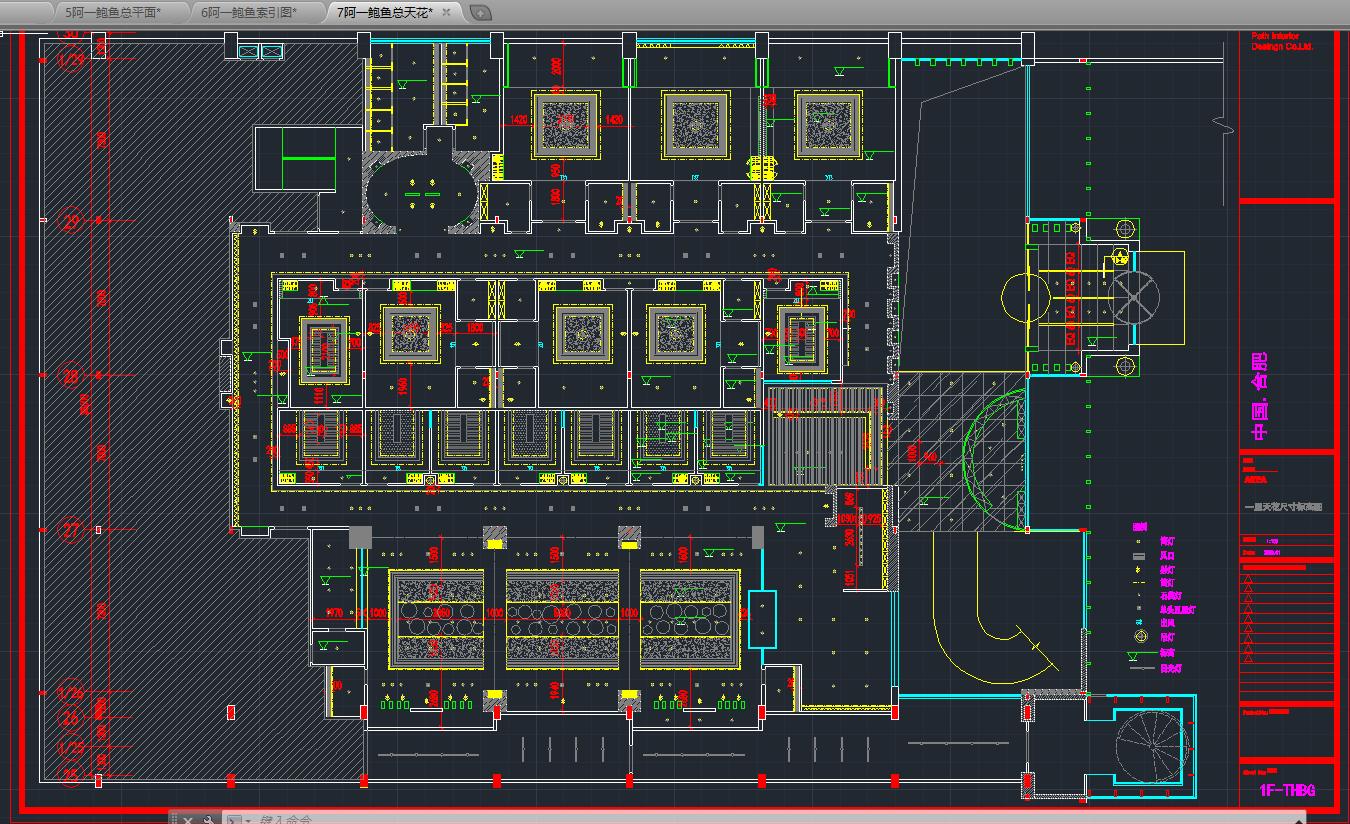Click the new drawing tab plus button
Screen dimensions: 1350x824
coord(481,13)
